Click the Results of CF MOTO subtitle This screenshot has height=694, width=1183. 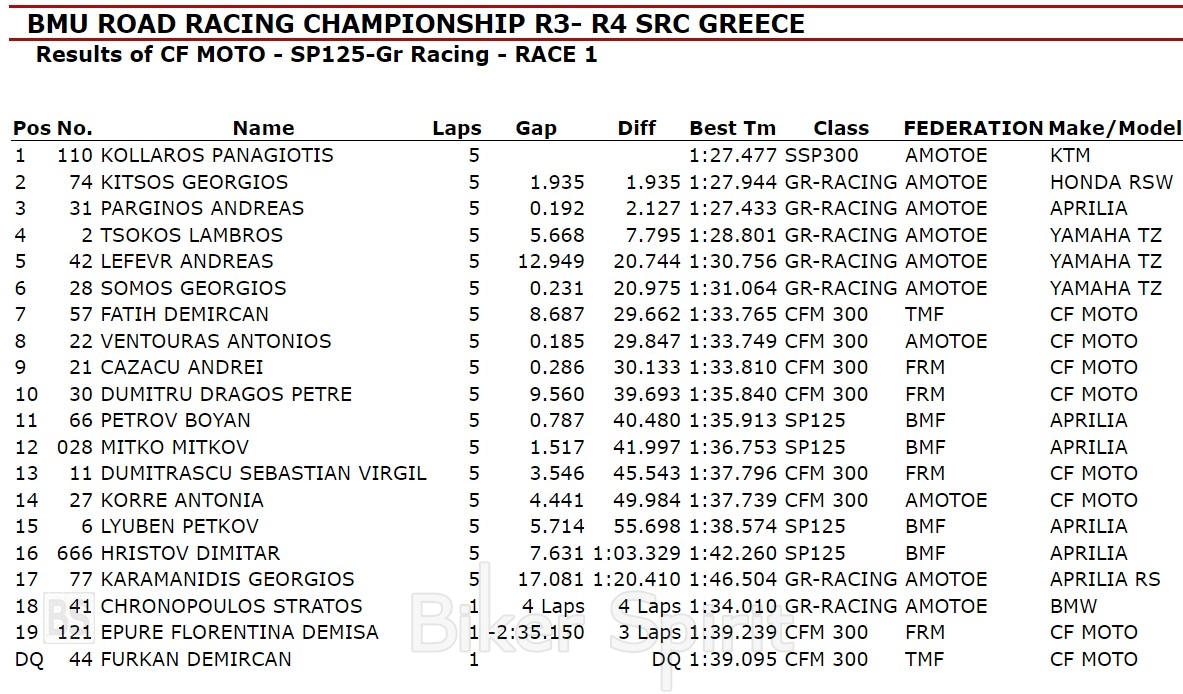coord(316,55)
